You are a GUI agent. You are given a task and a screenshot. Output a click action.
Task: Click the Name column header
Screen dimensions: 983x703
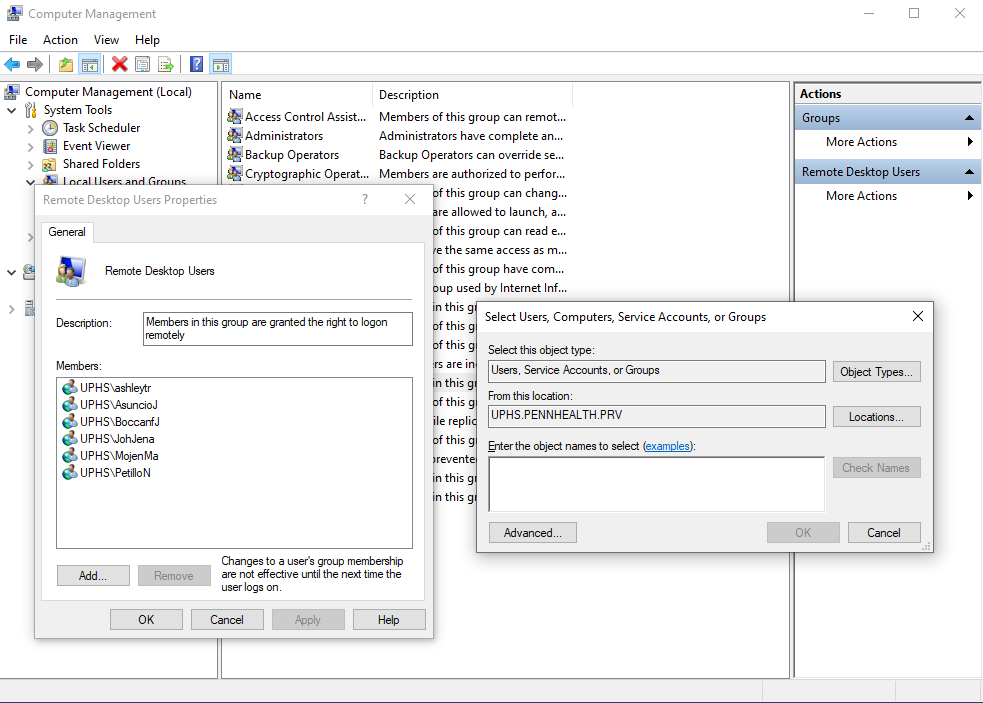click(x=297, y=95)
